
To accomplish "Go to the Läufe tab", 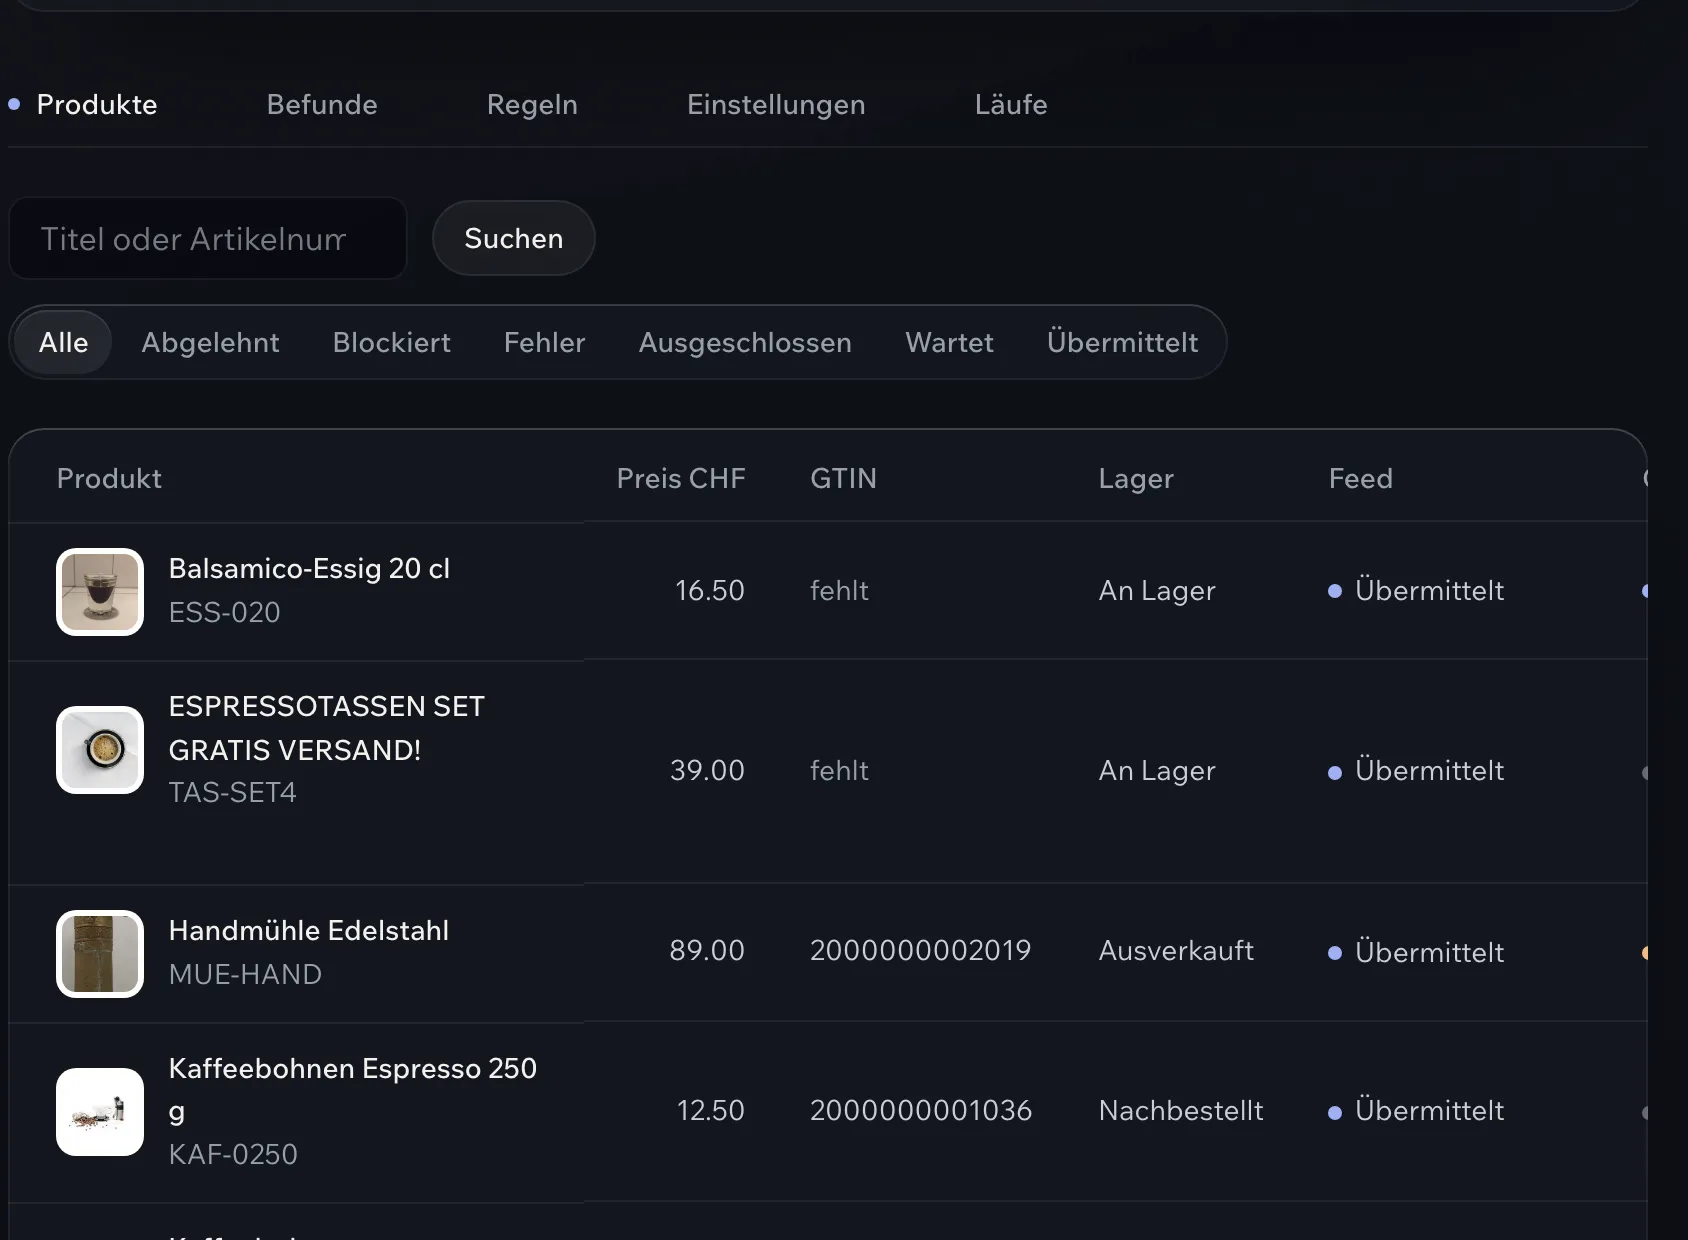I will tap(1011, 105).
